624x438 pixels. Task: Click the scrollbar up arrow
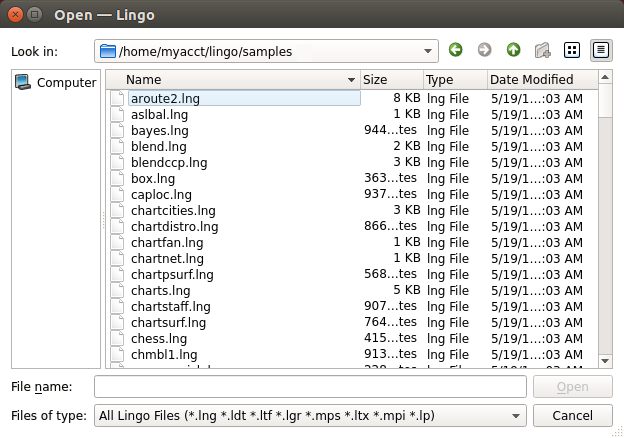coord(605,77)
